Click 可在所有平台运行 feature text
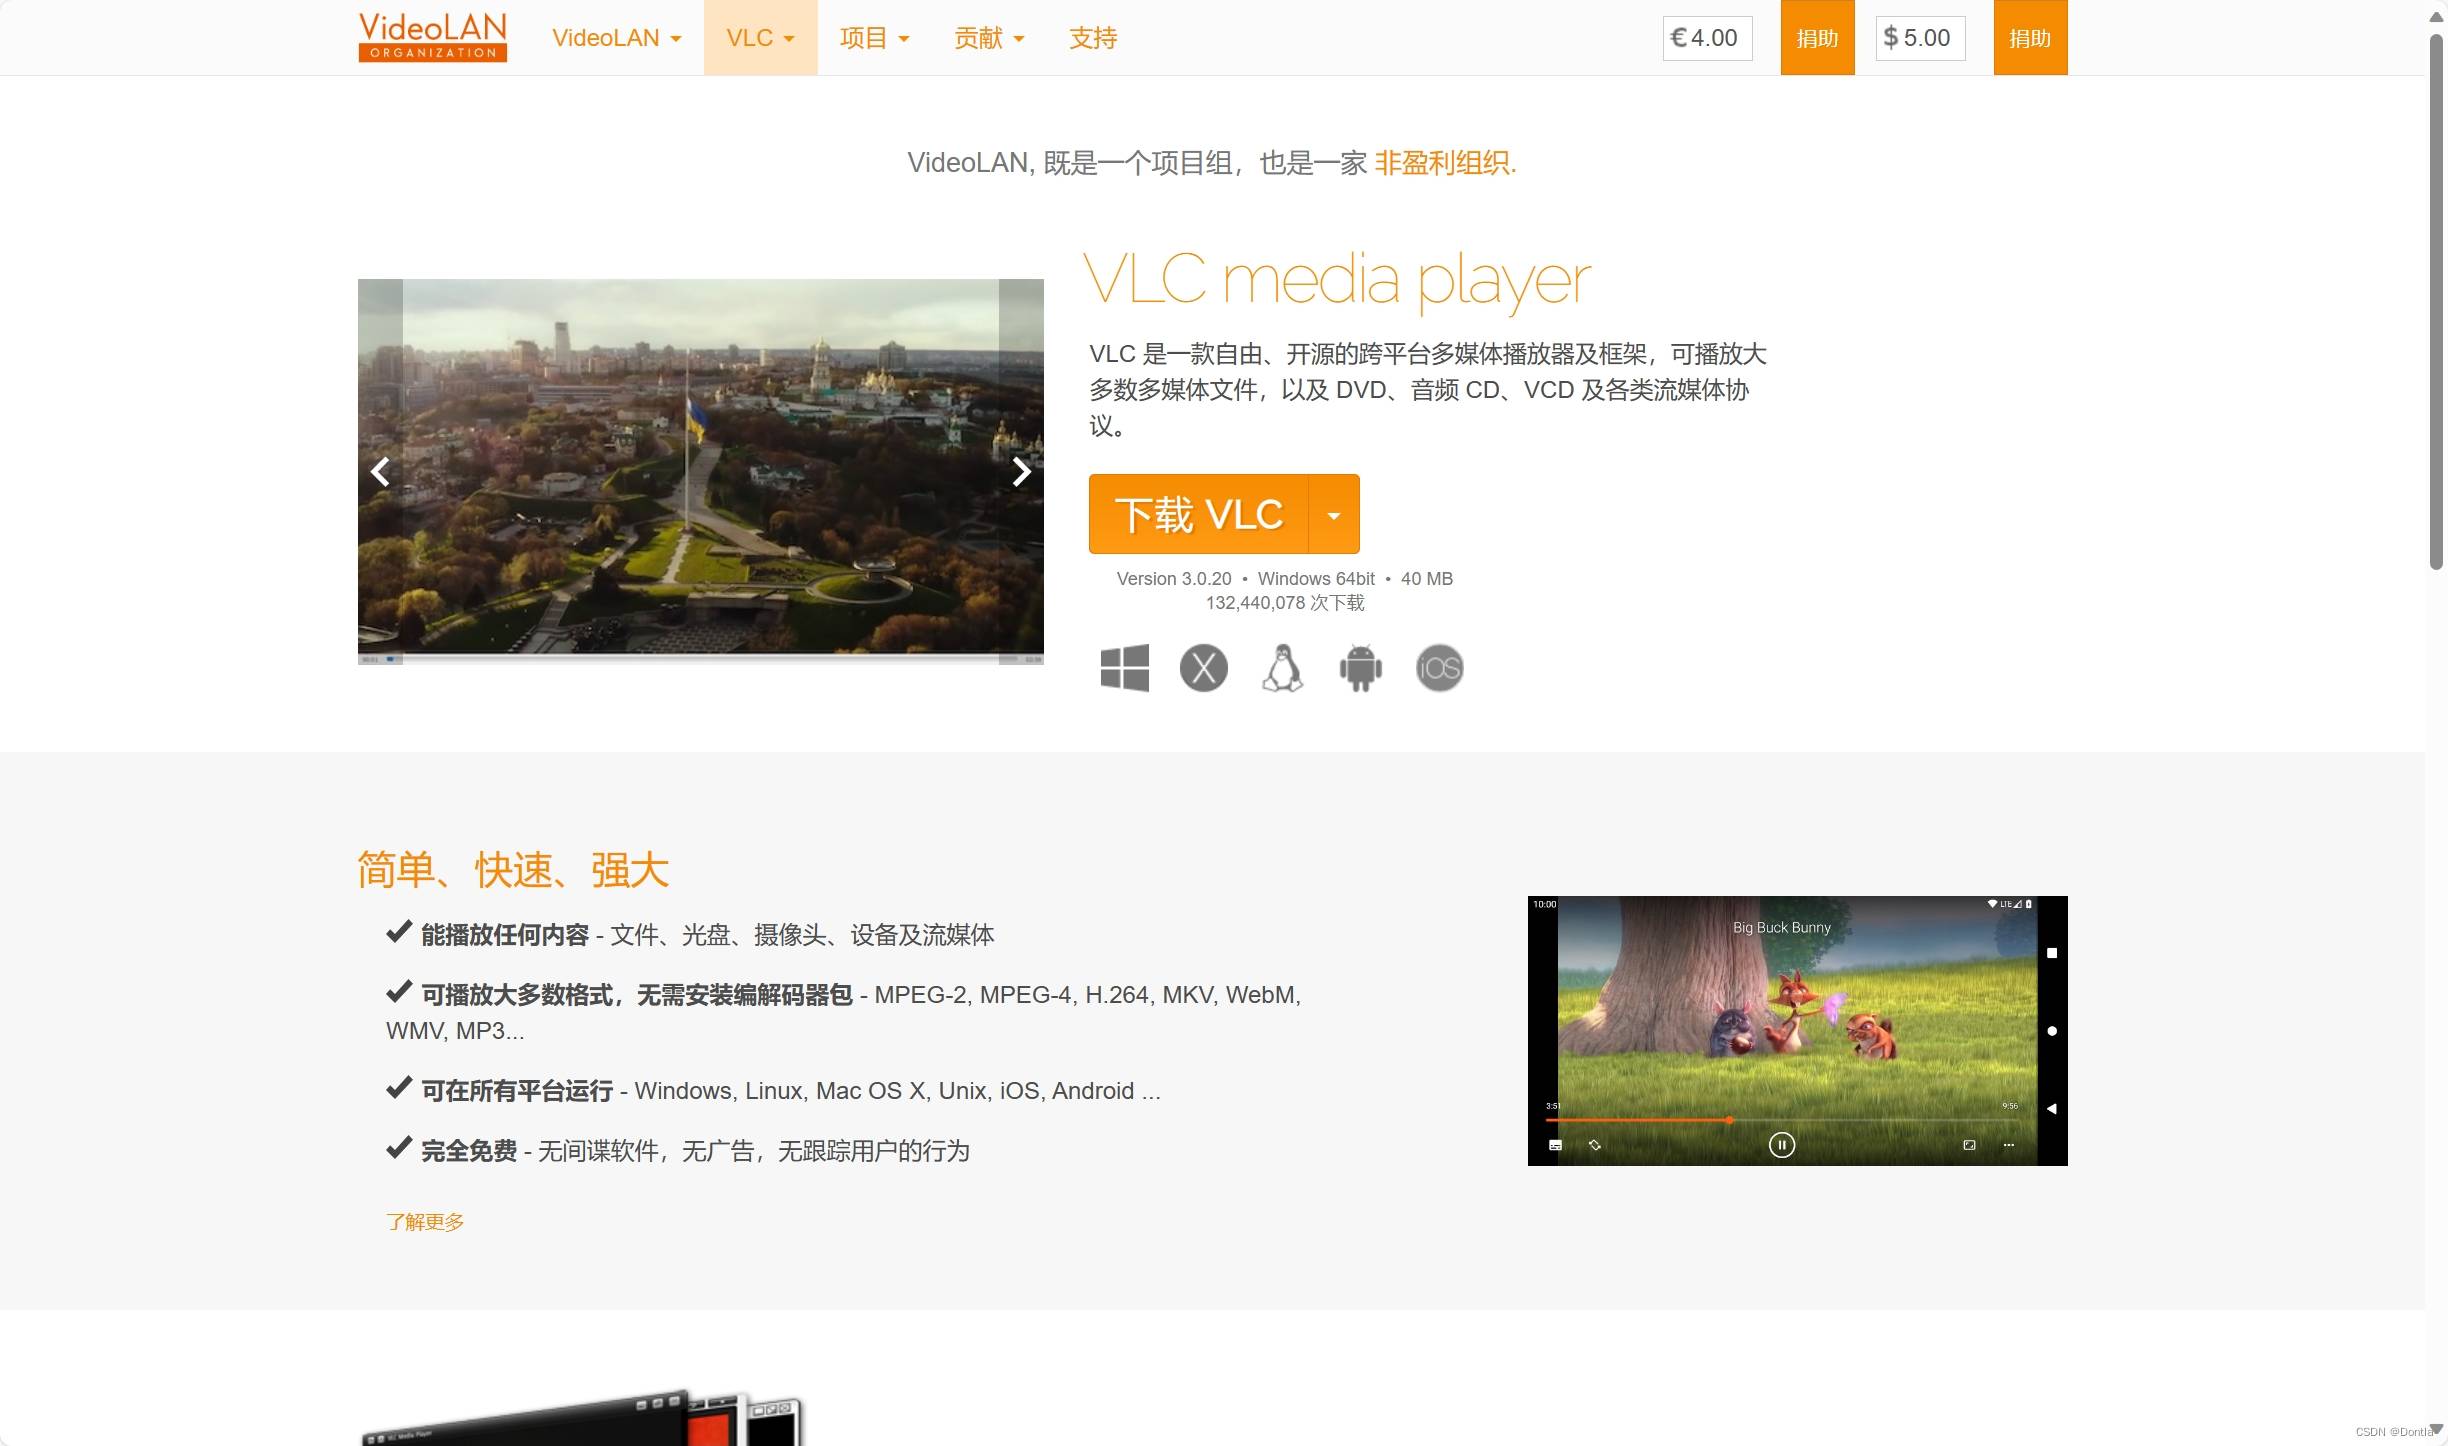Screen dimensions: 2448x1446 click(x=517, y=1091)
